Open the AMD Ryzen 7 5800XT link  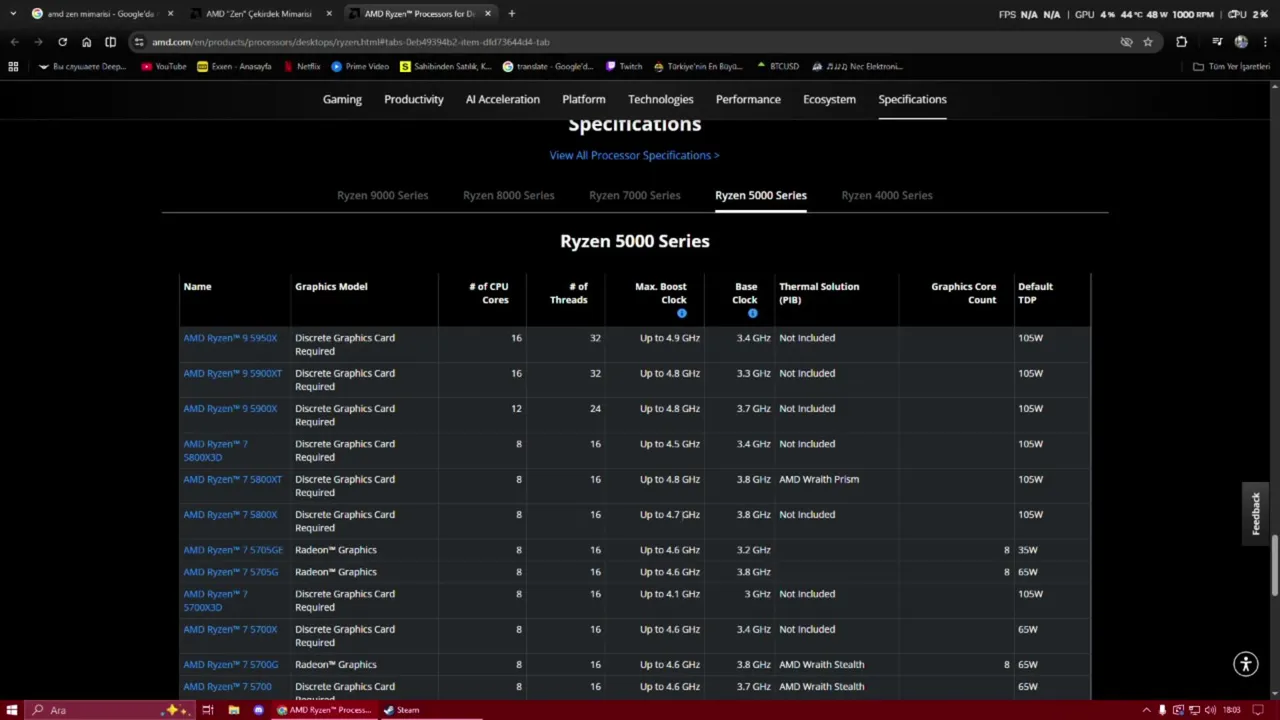(x=232, y=479)
